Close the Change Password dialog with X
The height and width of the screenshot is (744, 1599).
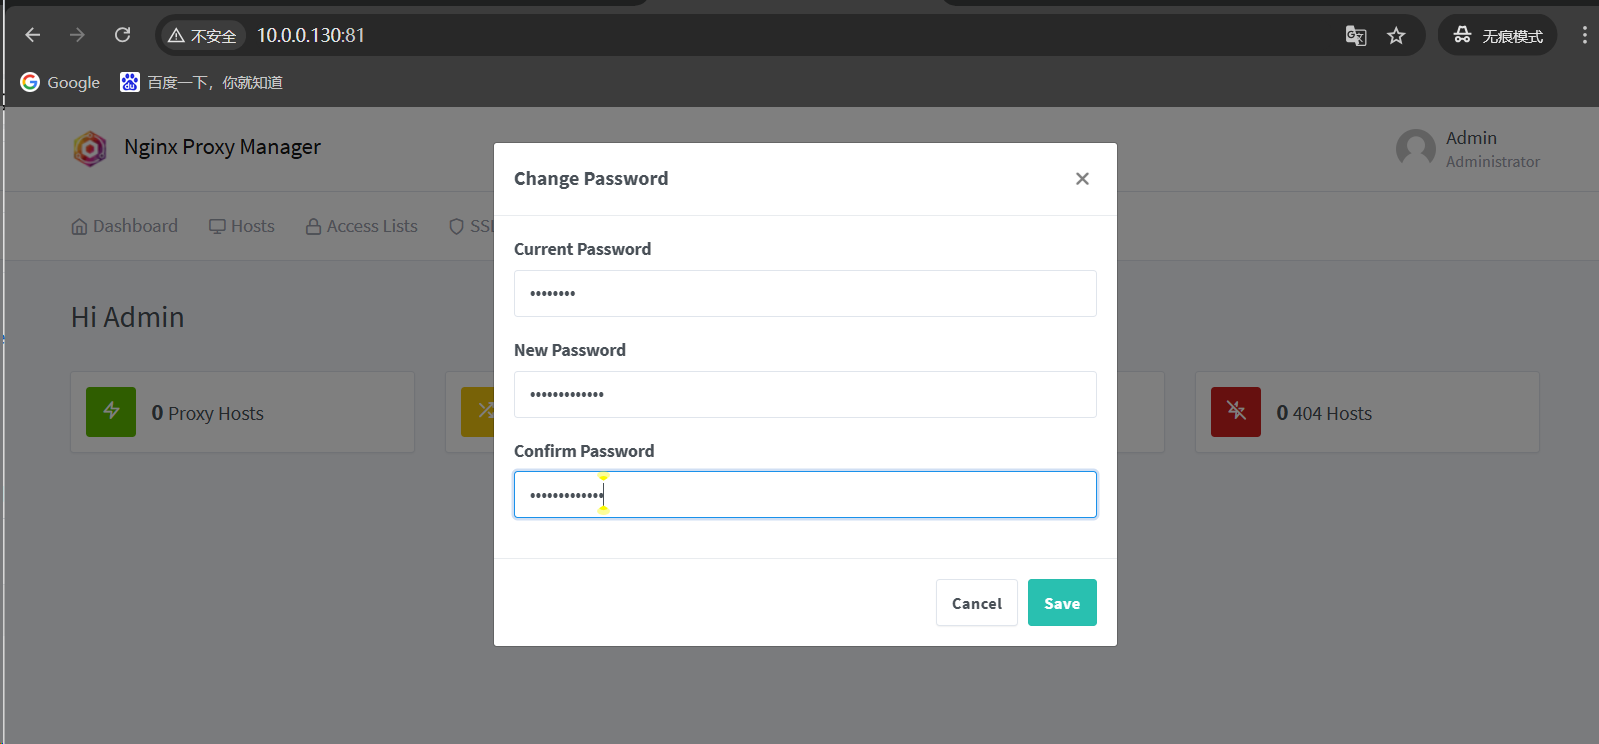(x=1082, y=179)
